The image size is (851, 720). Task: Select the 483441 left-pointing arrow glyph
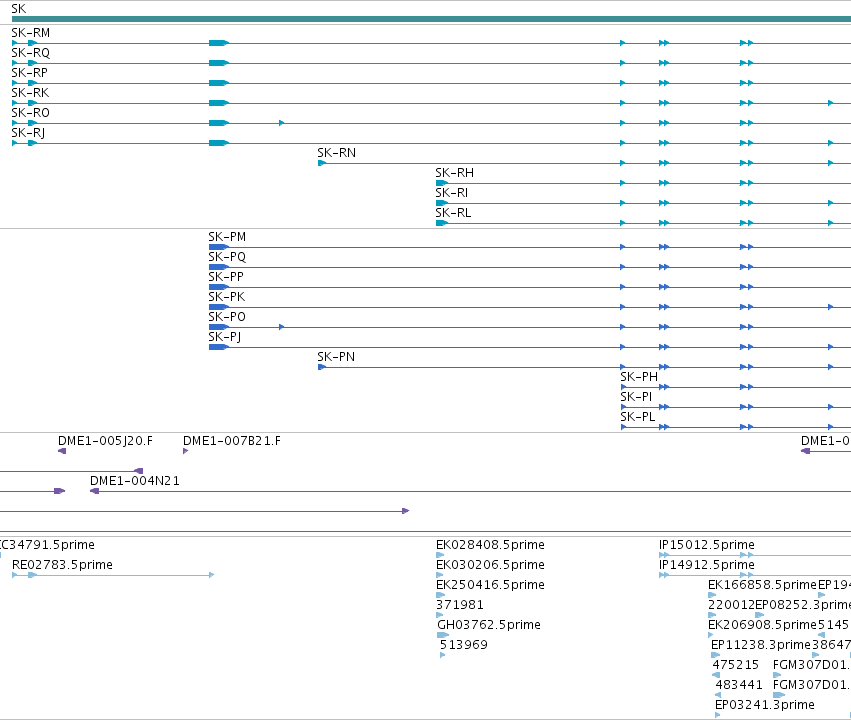pos(718,695)
